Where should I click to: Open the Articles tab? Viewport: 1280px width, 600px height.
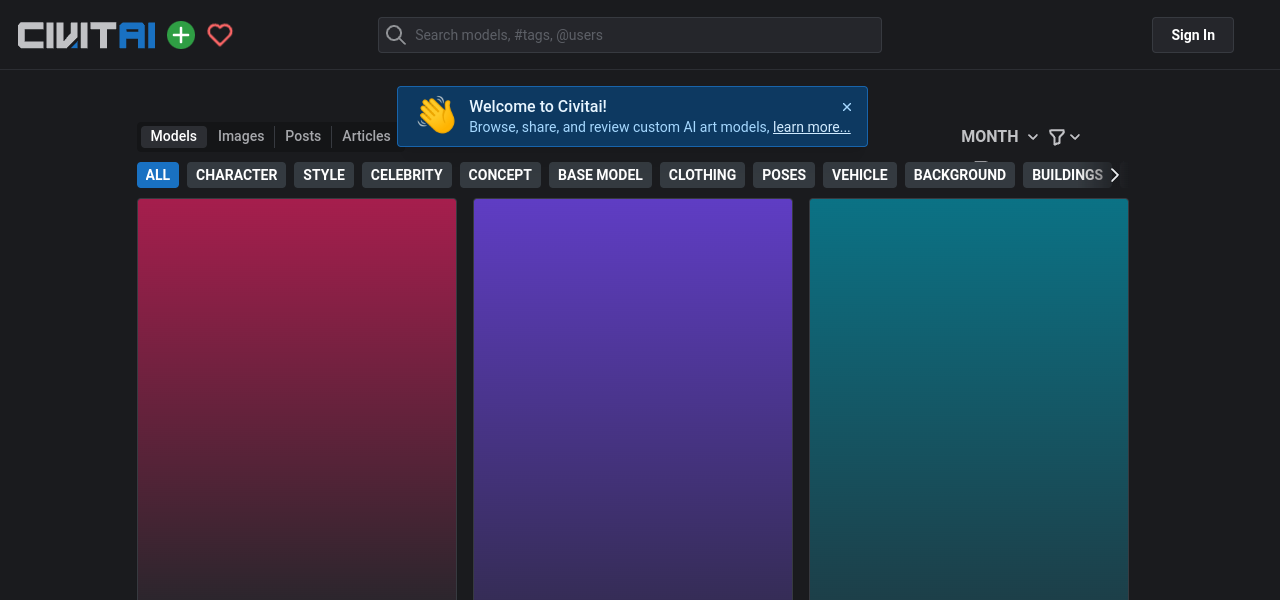click(366, 136)
